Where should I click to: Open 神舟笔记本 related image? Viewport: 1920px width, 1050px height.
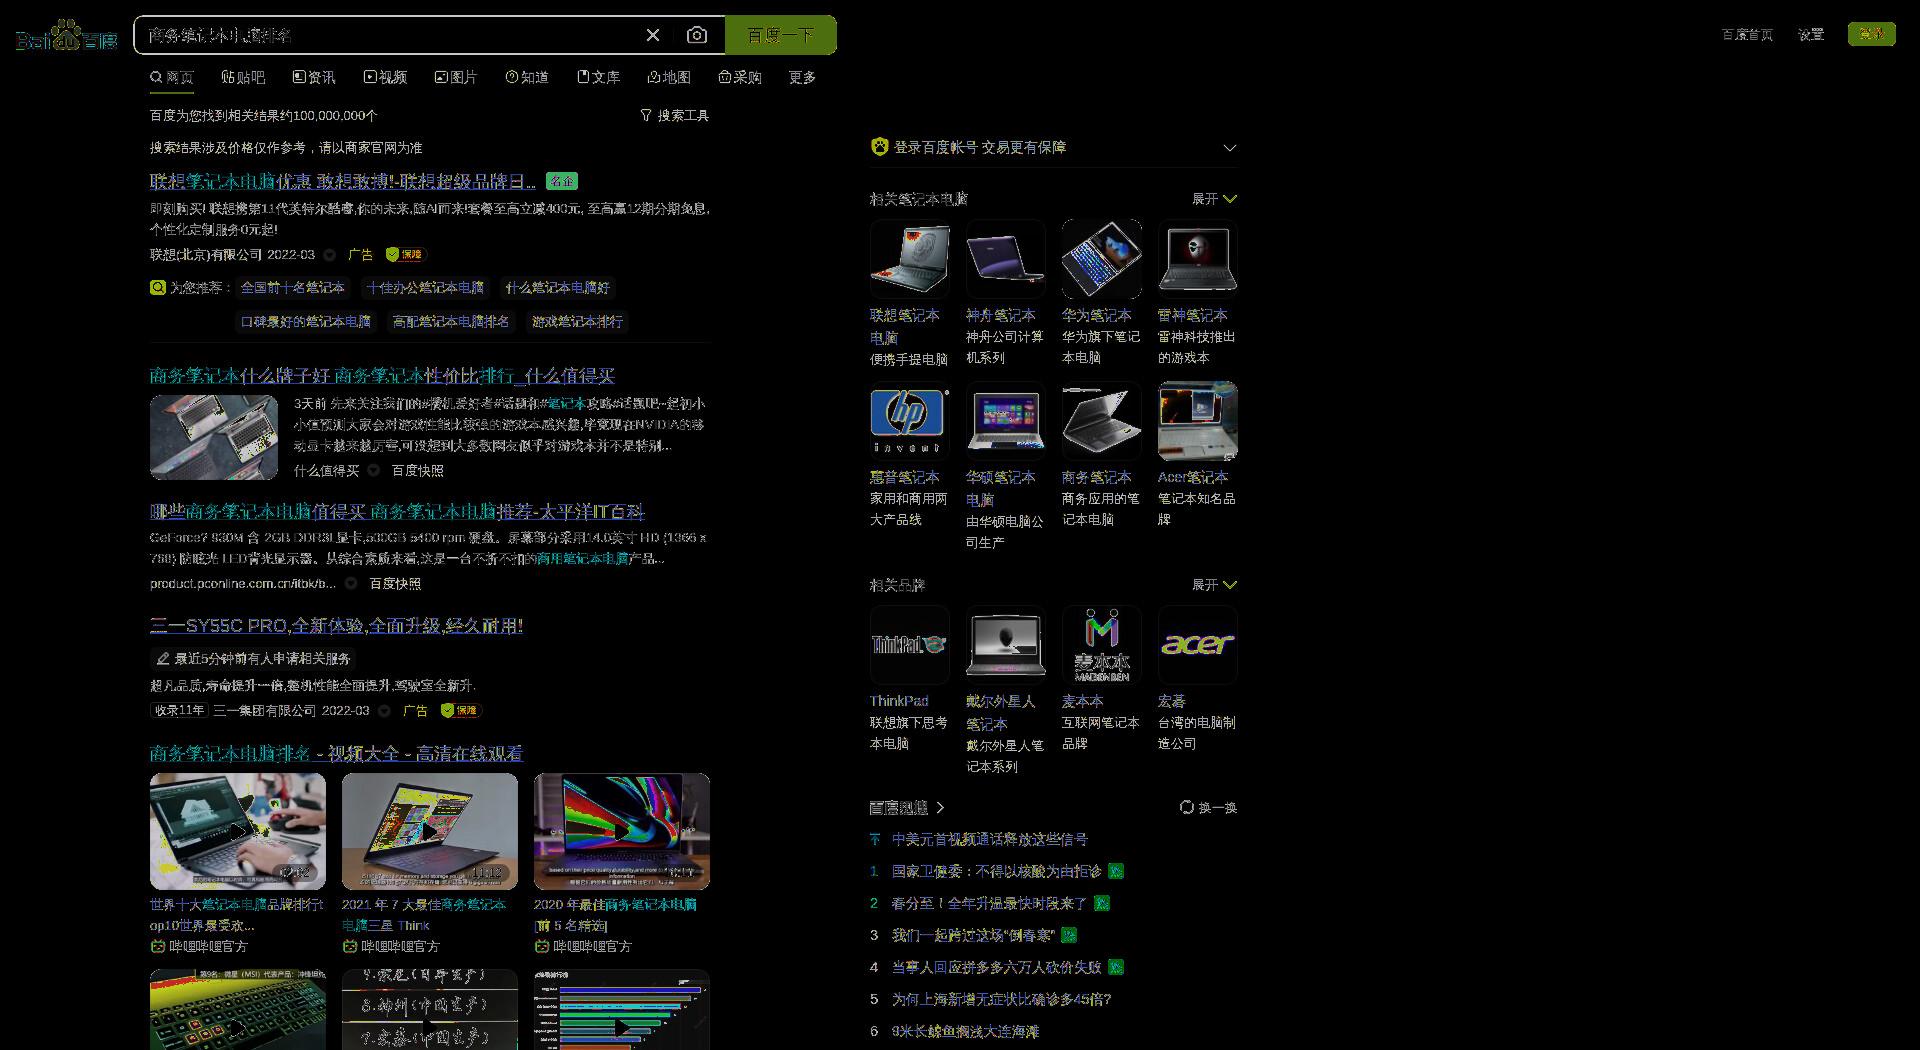pyautogui.click(x=1005, y=259)
